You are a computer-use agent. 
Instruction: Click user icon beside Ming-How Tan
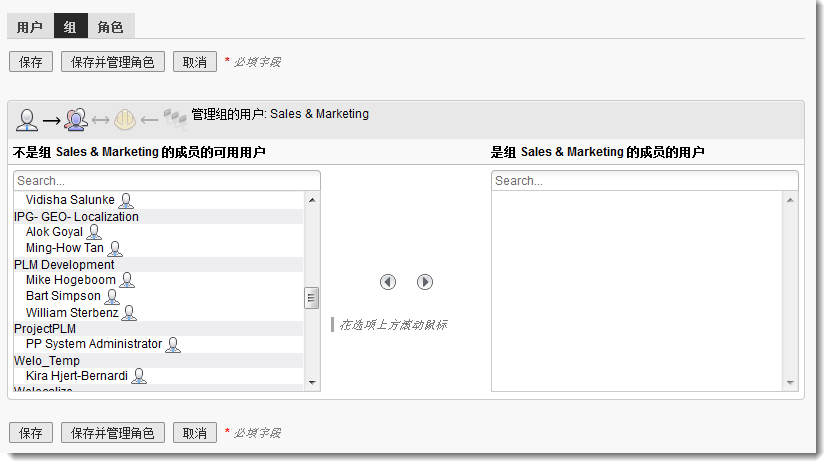[115, 249]
